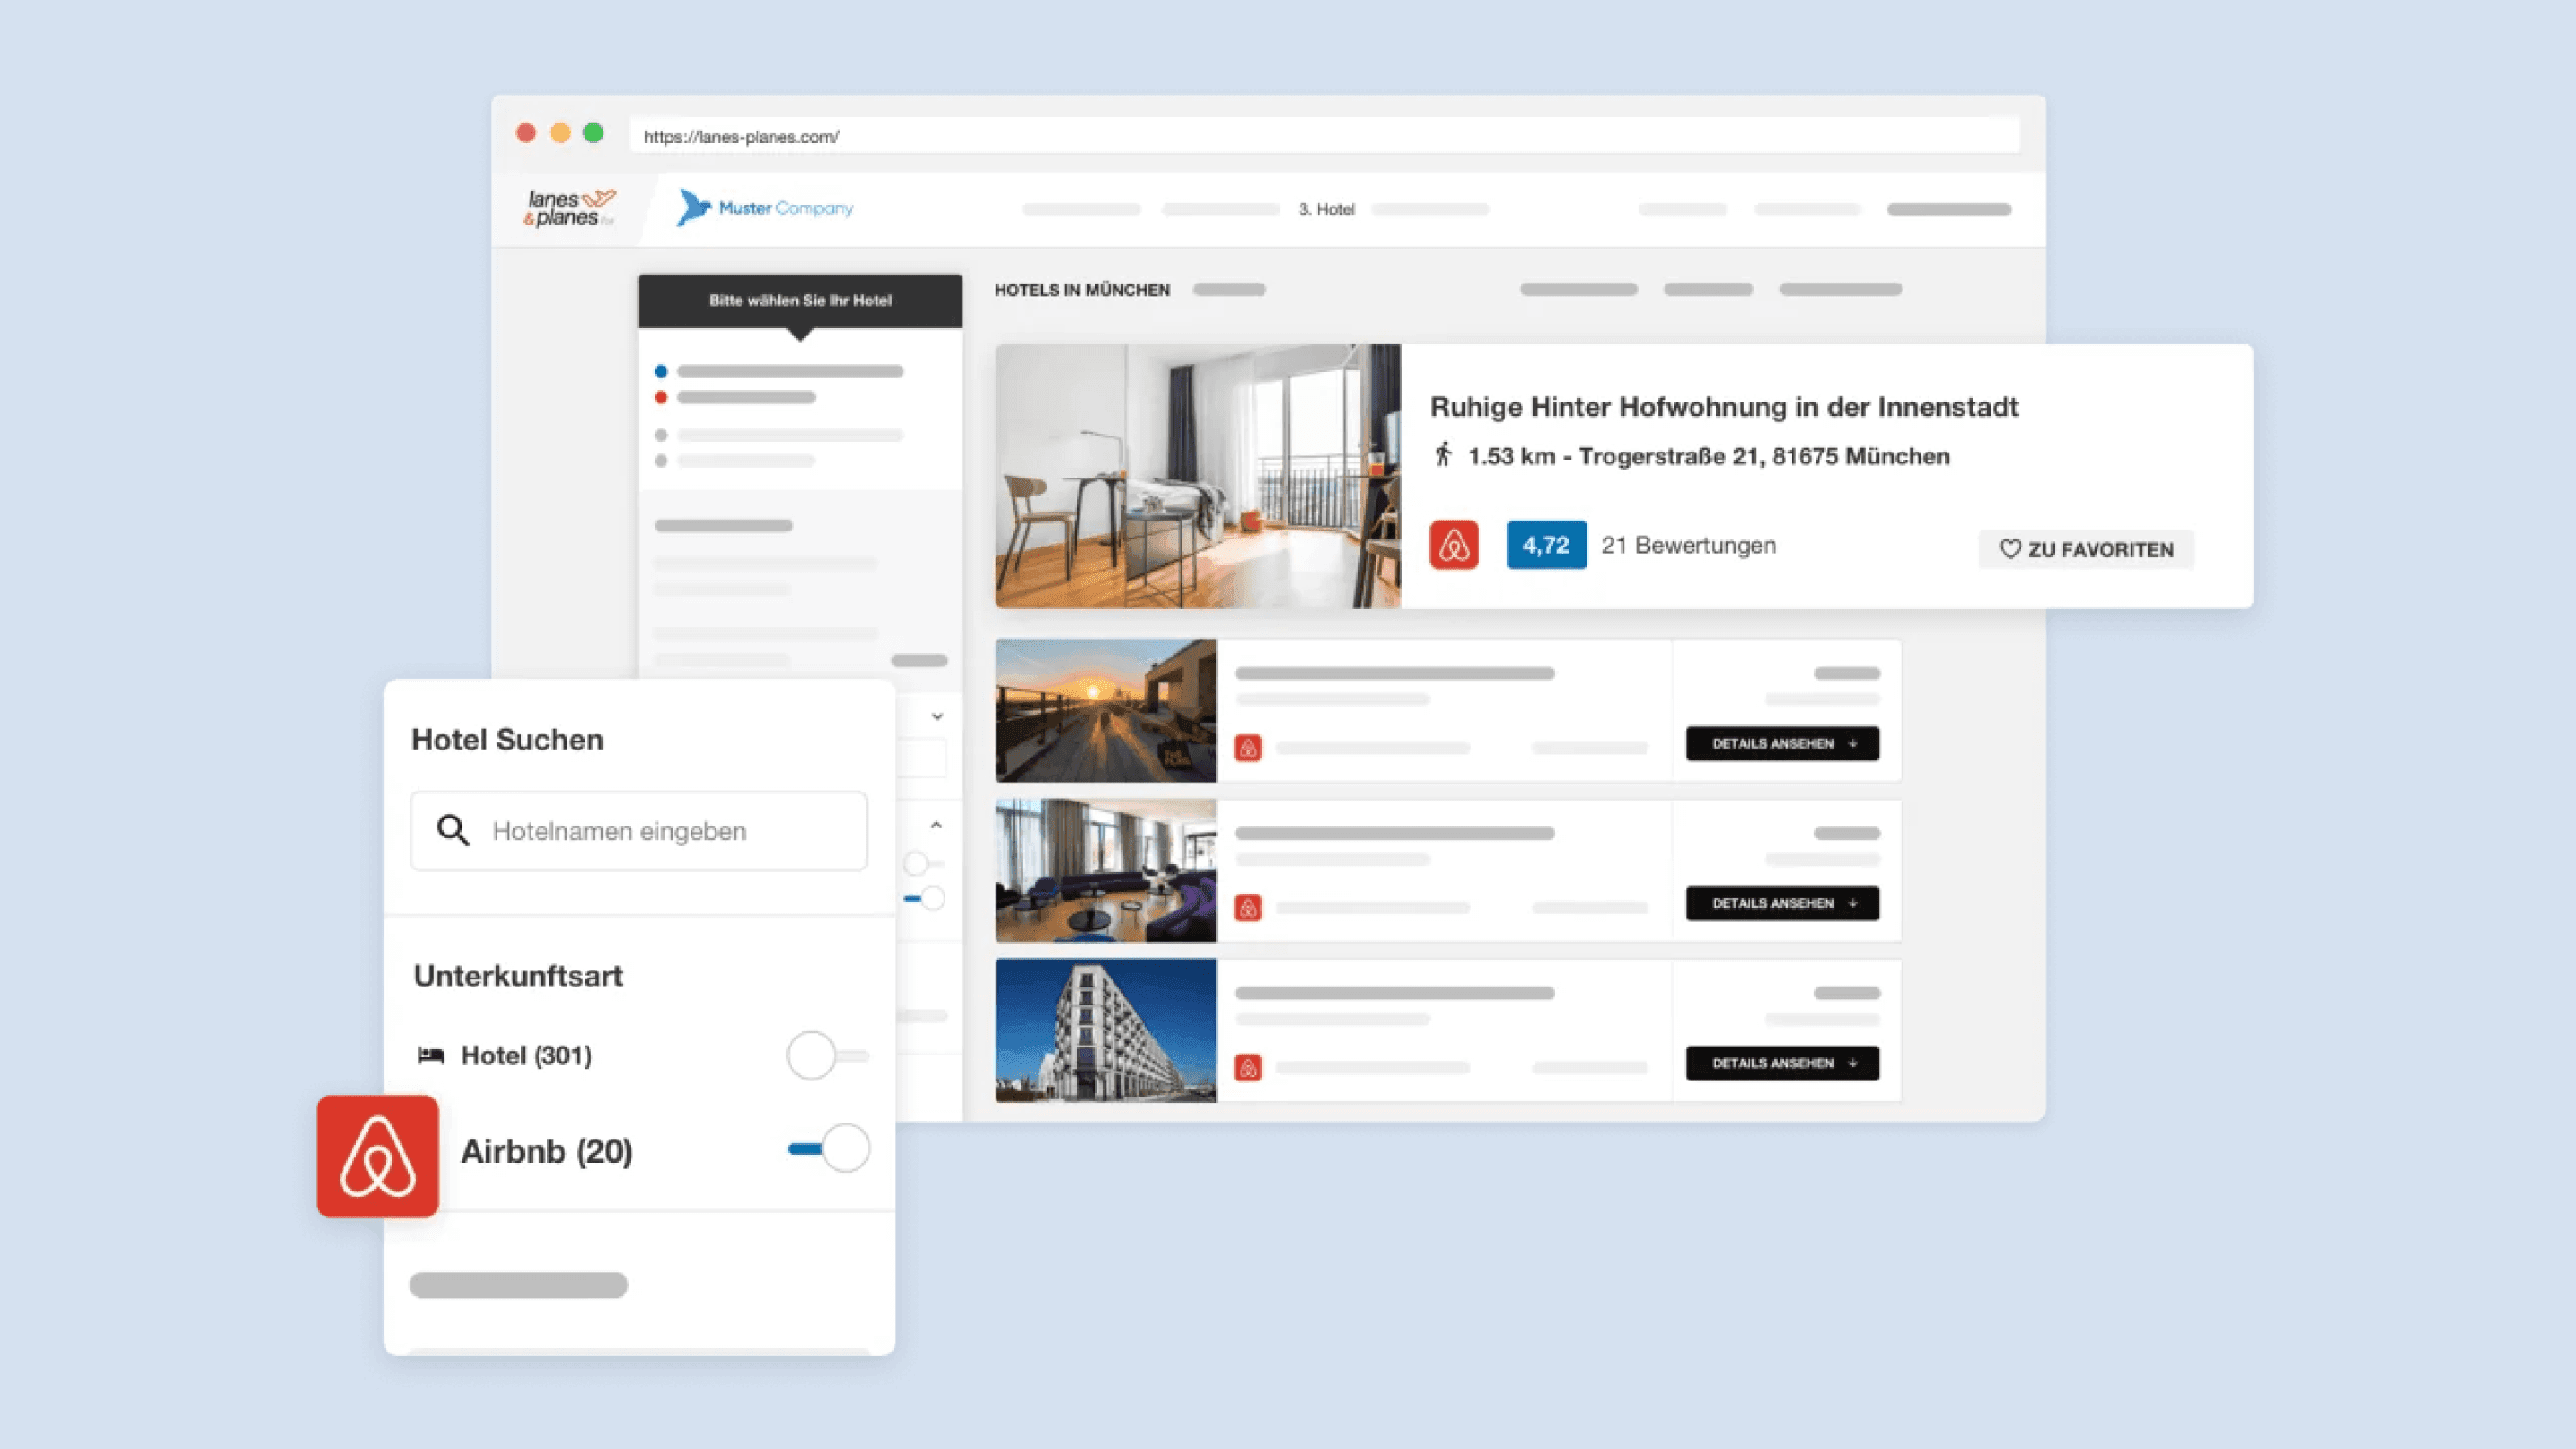Toggle the small blue background filter switch

(925, 898)
